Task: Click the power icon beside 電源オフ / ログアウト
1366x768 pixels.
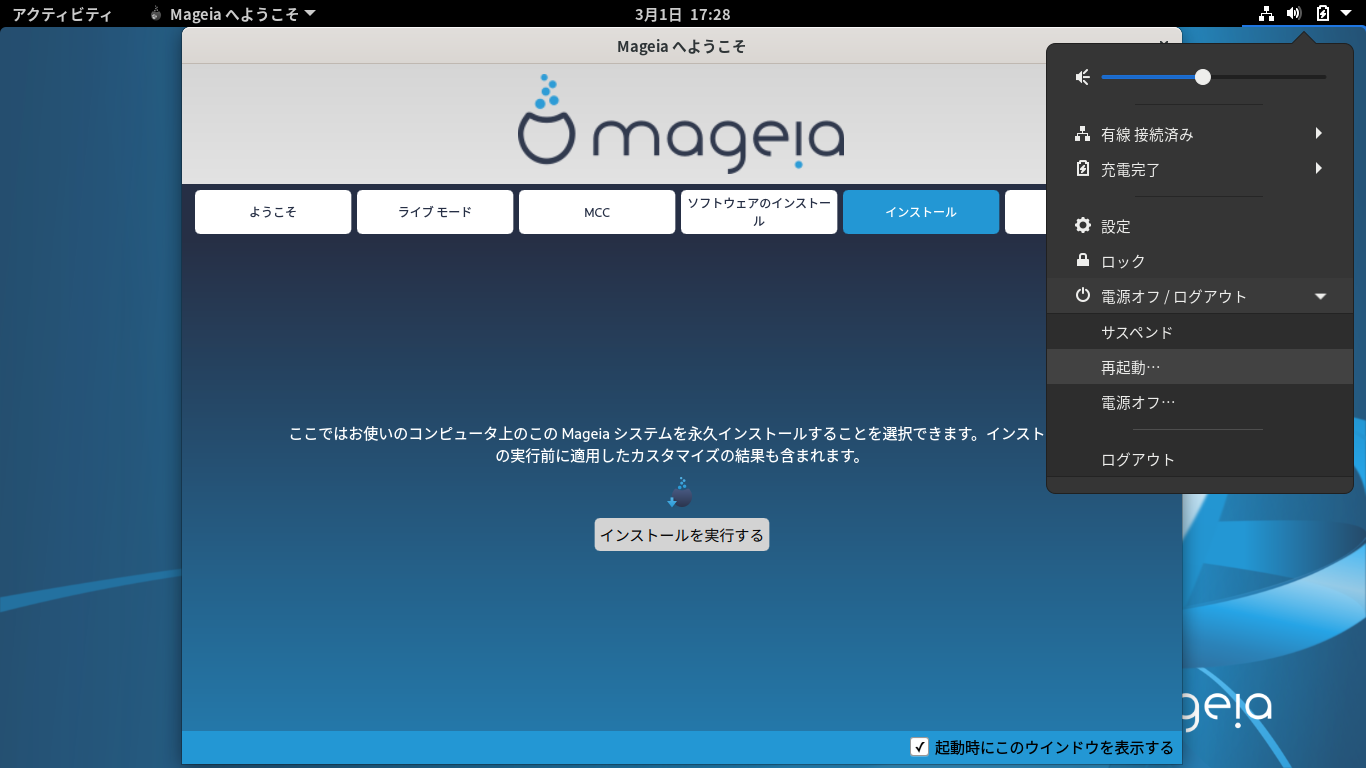Action: point(1082,295)
